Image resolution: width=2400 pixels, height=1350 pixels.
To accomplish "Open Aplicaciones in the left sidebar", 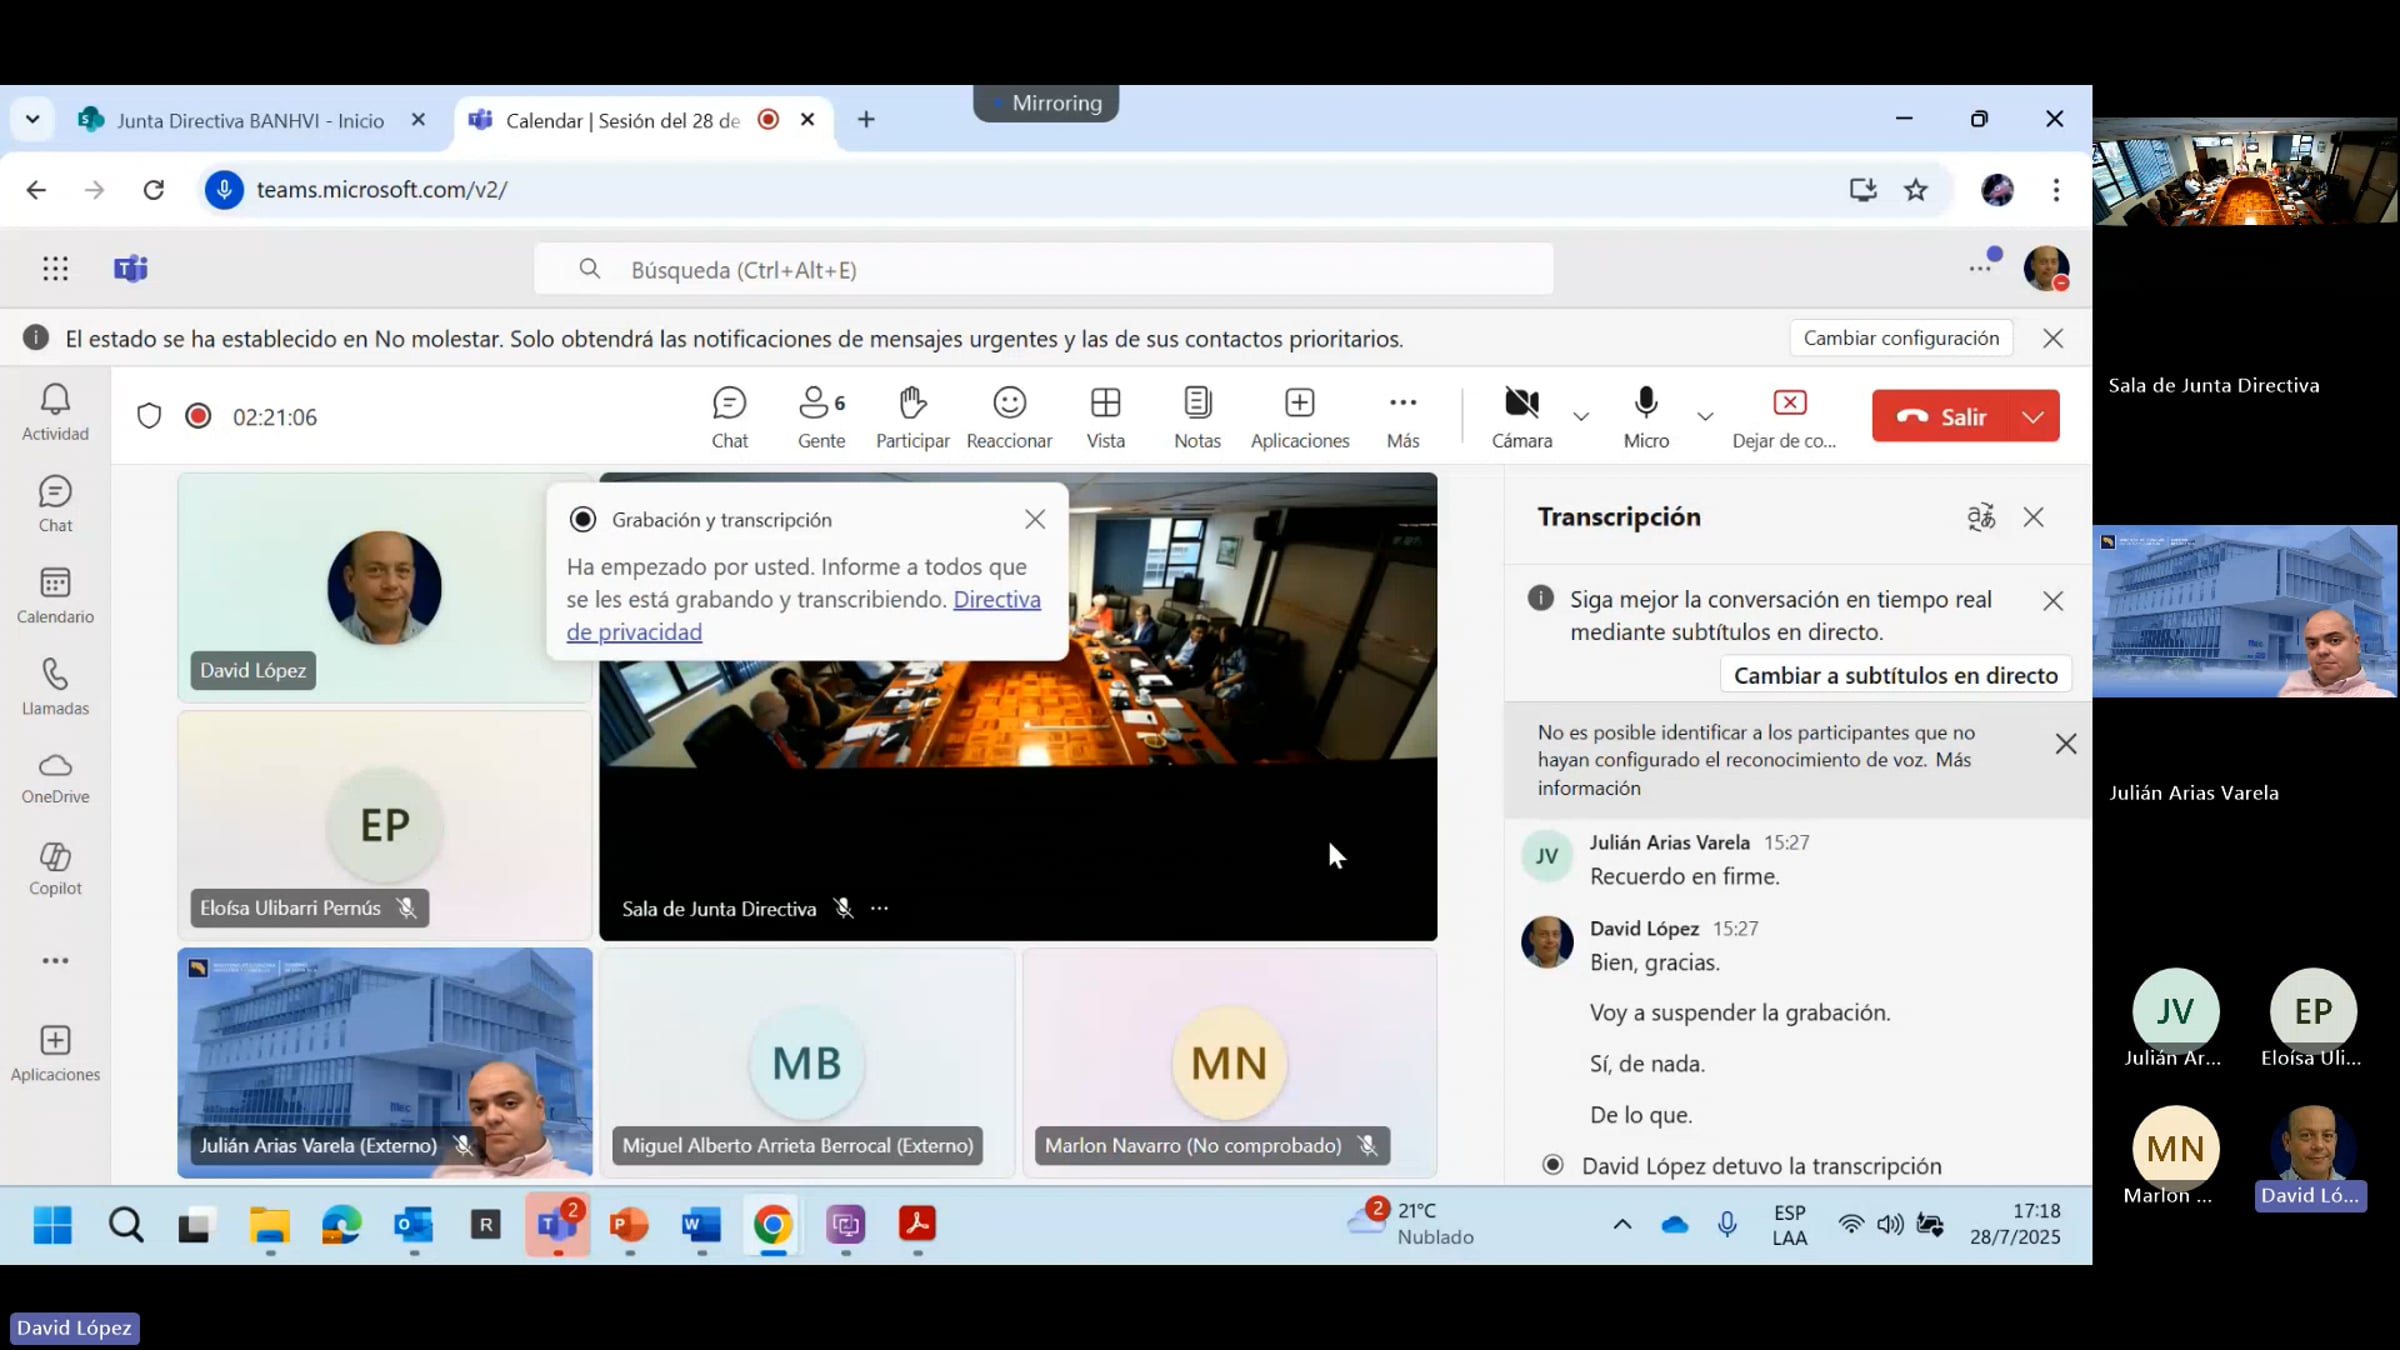I will tap(55, 1054).
